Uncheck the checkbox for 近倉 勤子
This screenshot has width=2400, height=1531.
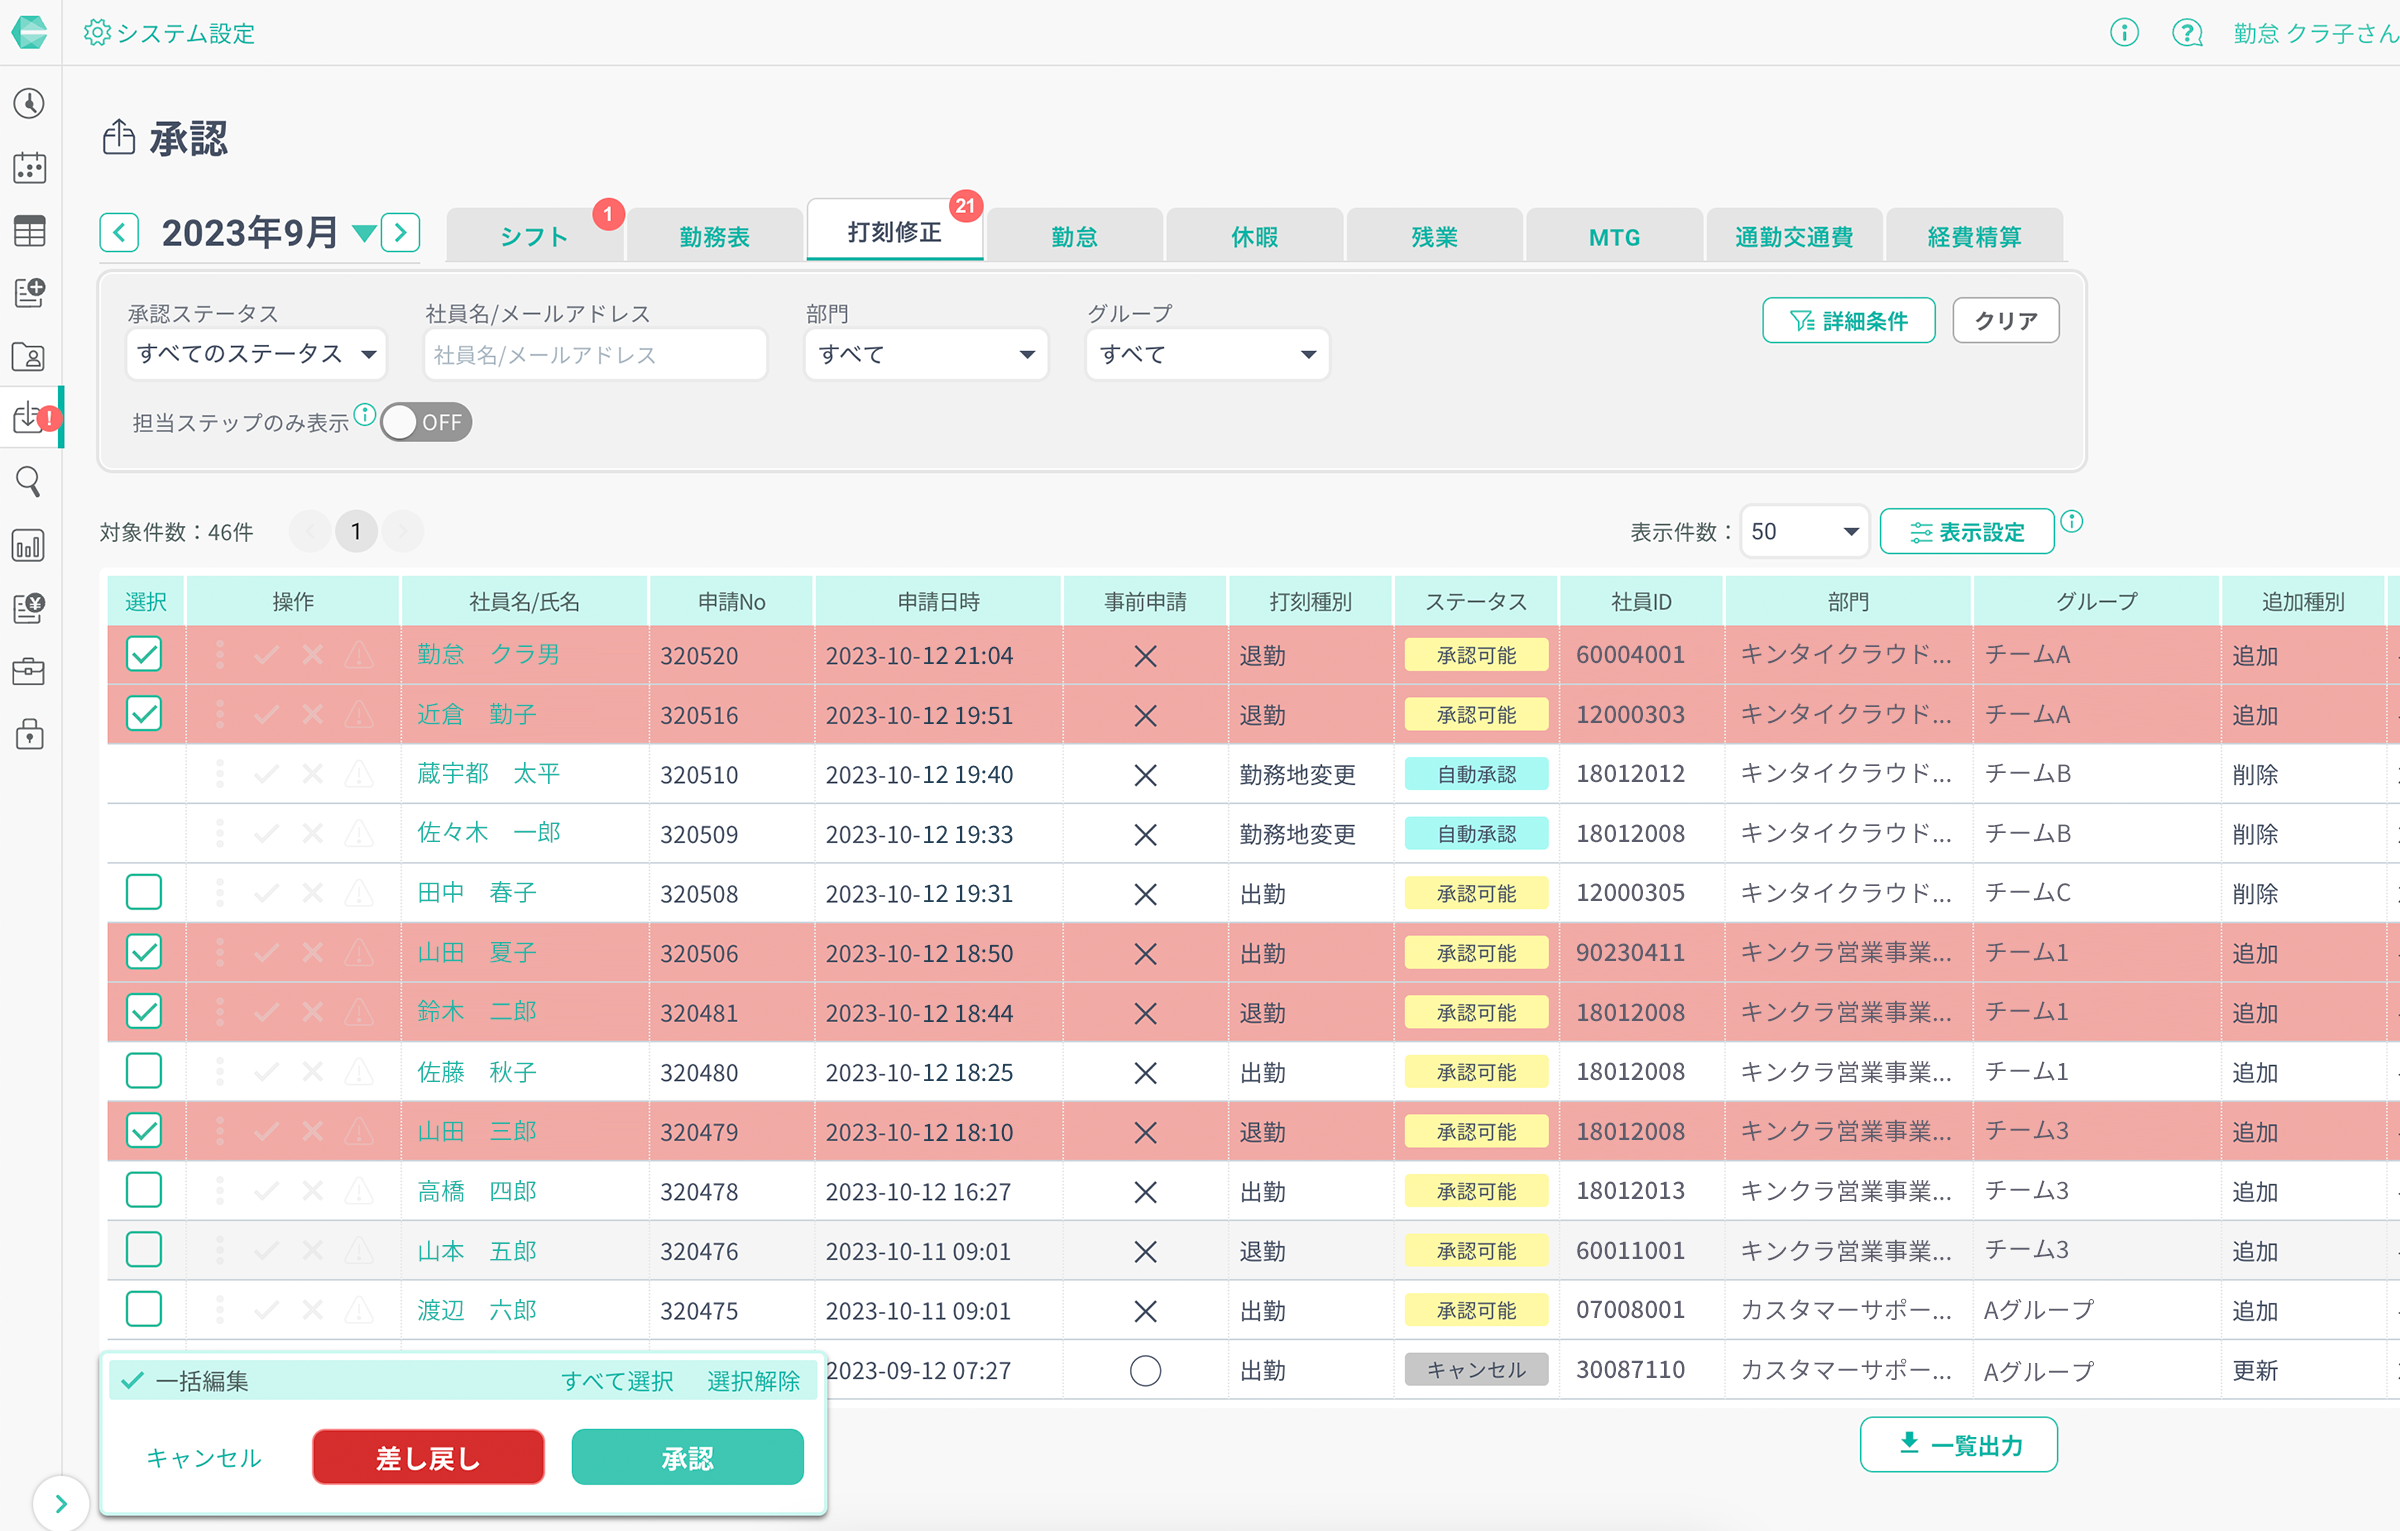[144, 714]
